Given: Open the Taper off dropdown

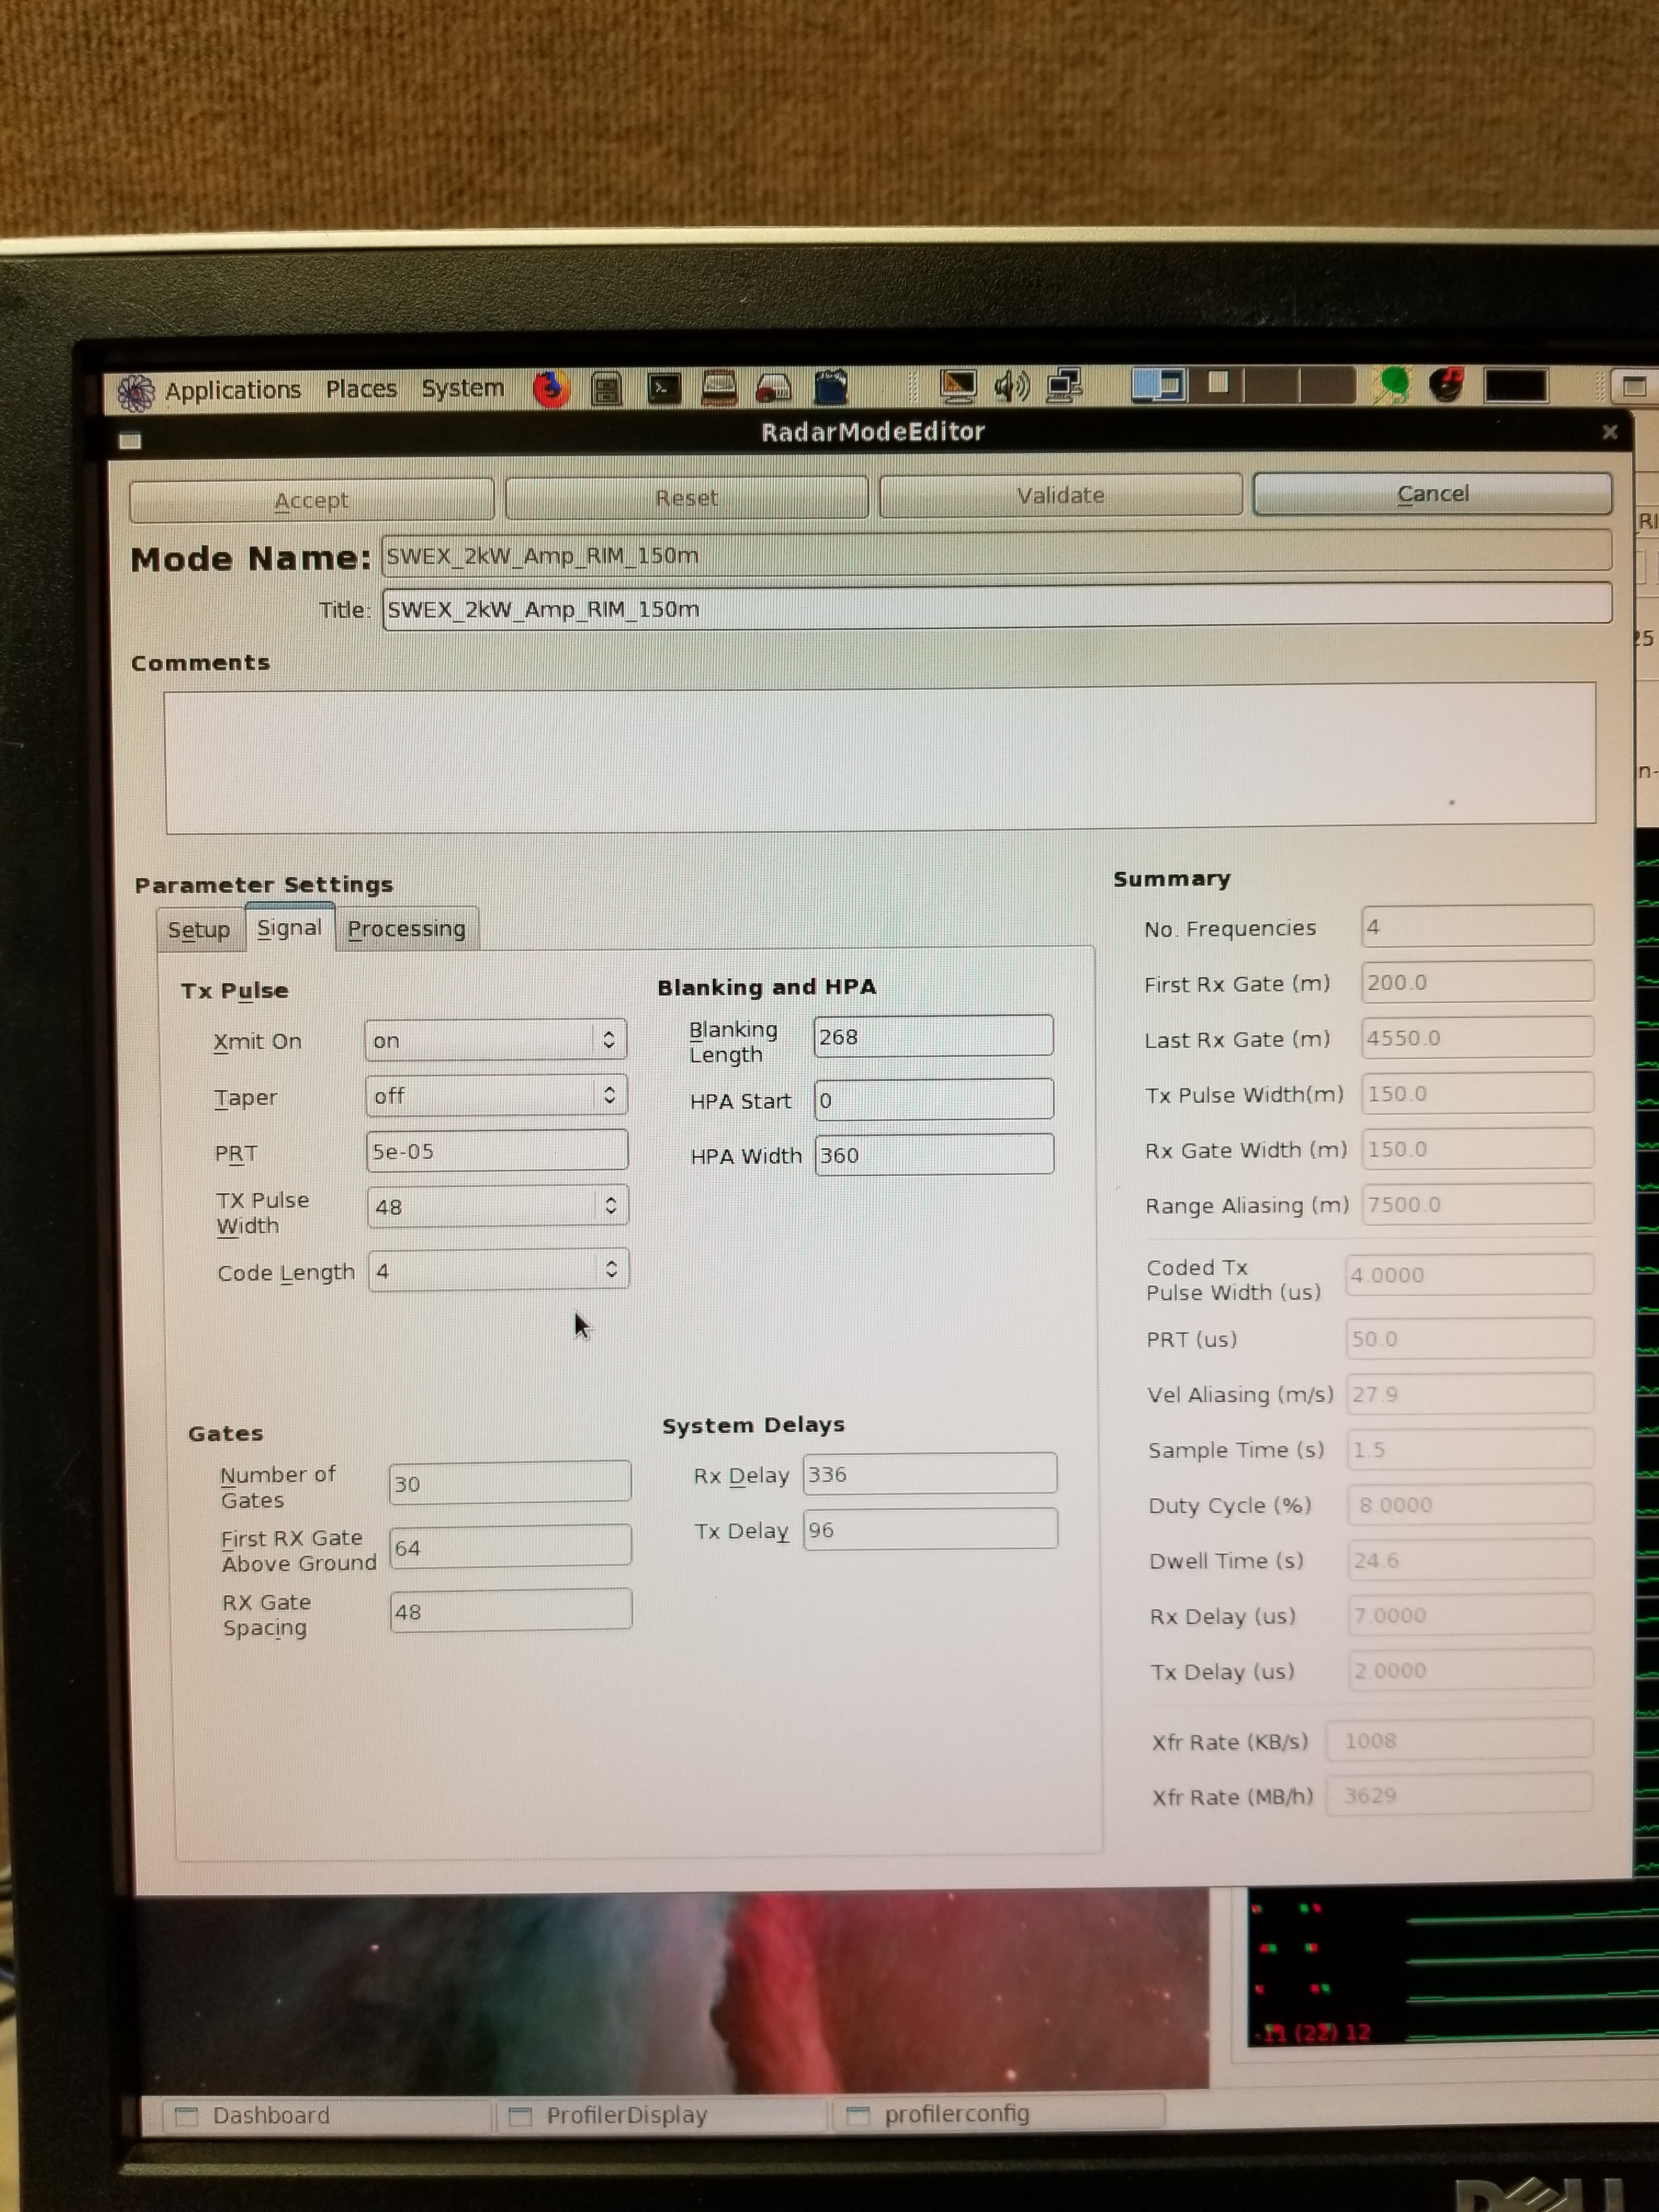Looking at the screenshot, I should pos(496,1096).
